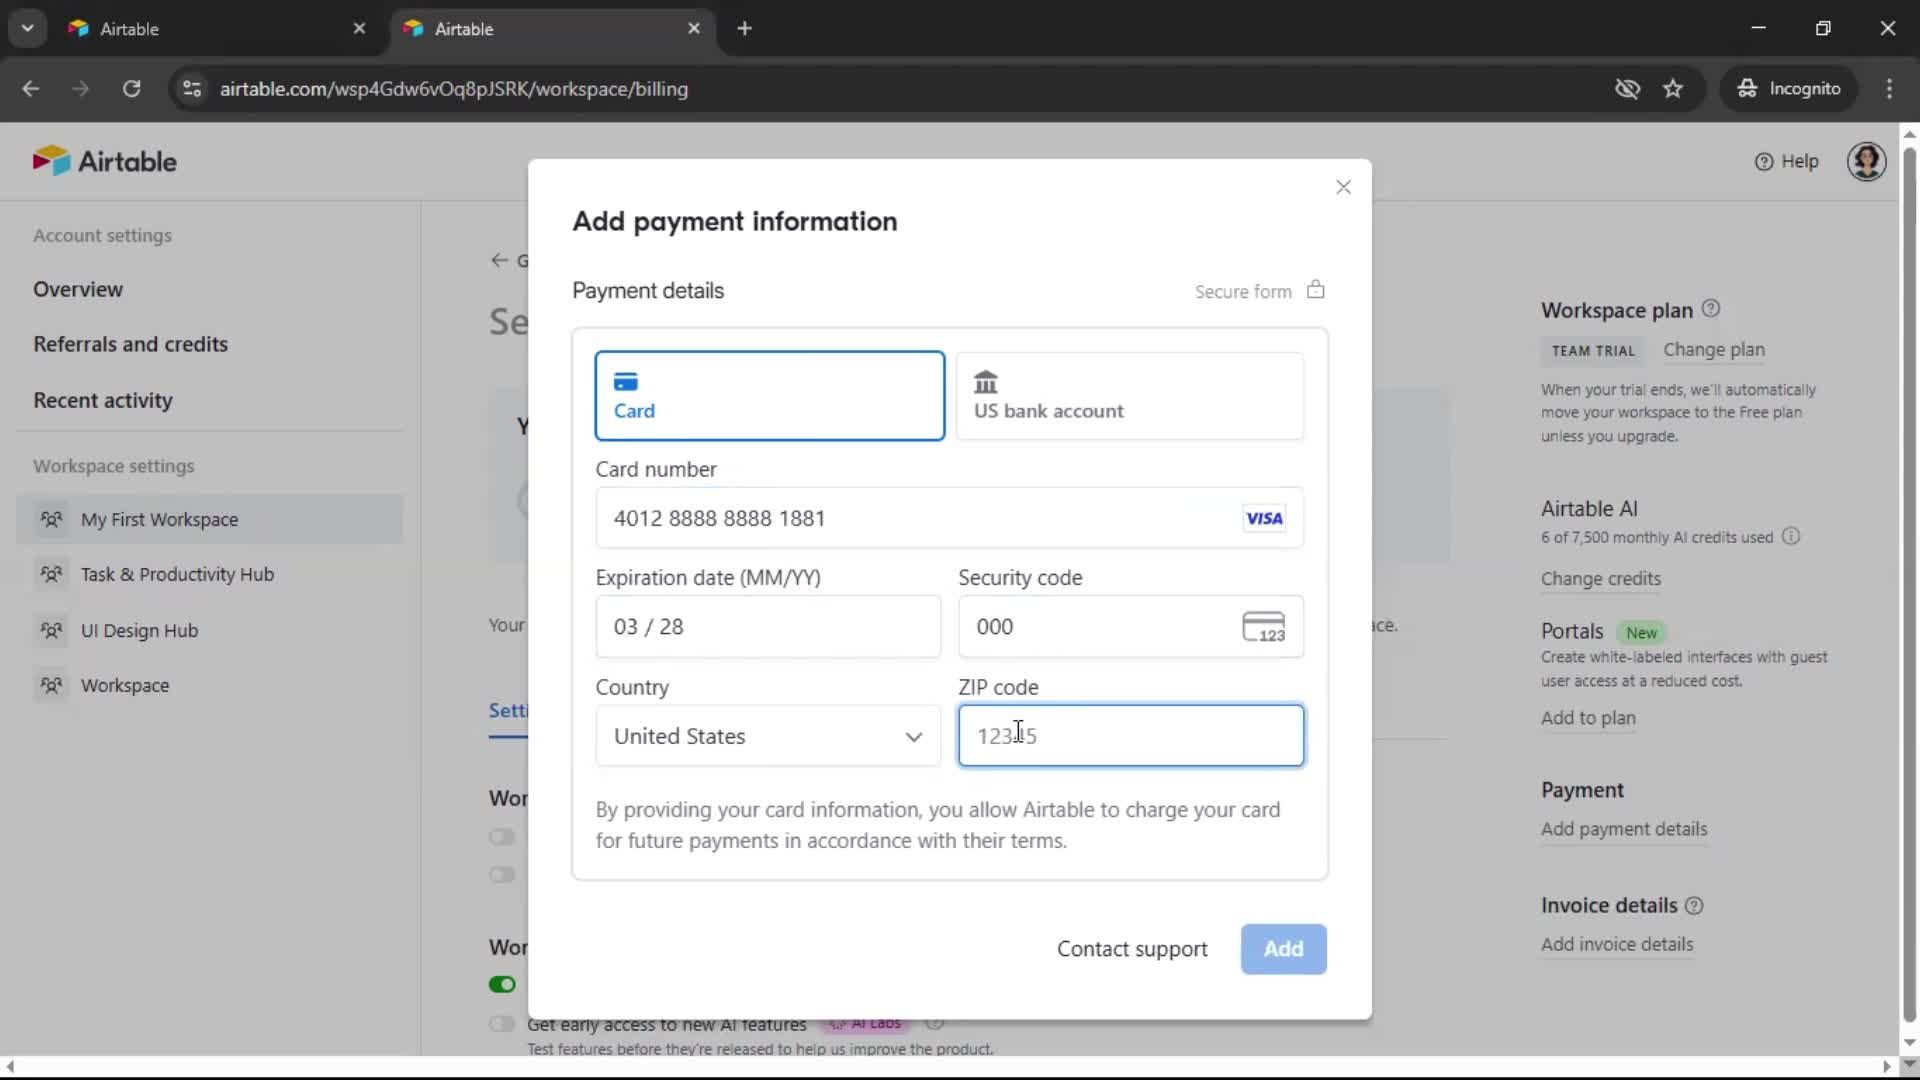
Task: Close the first Airtable browser tab
Action: [x=359, y=29]
